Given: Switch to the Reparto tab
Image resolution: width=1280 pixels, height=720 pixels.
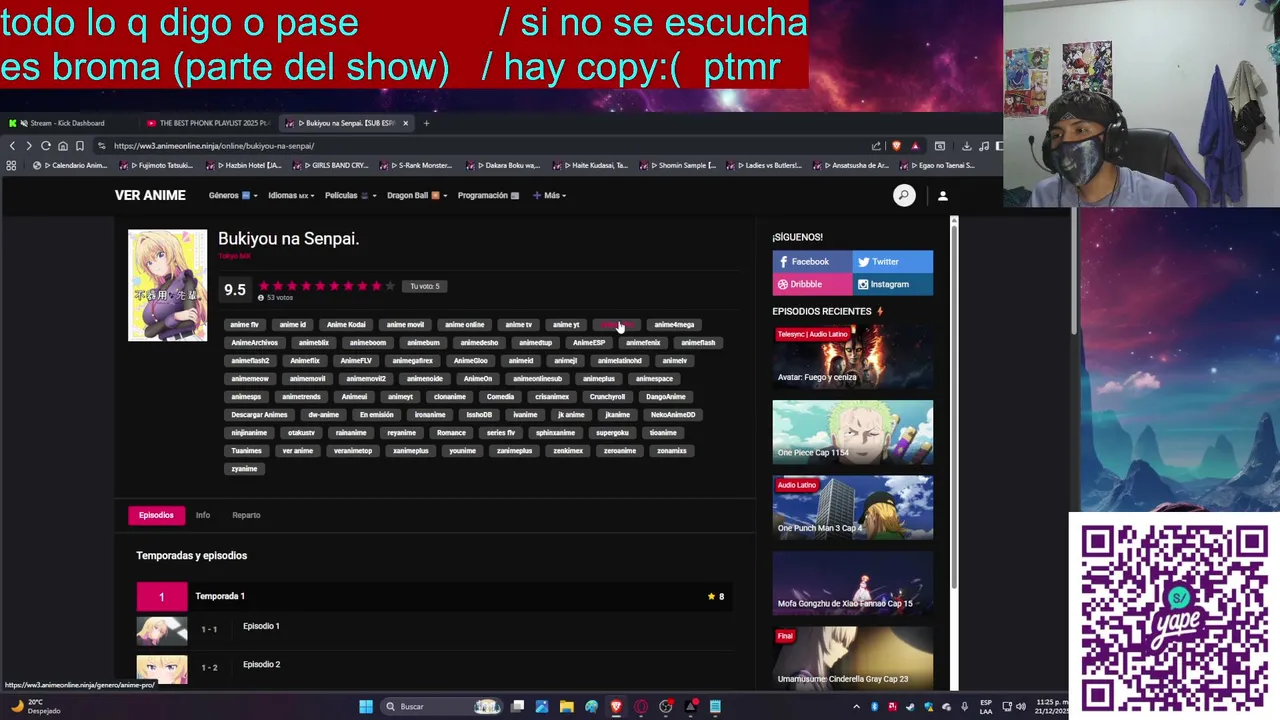Looking at the screenshot, I should click(x=246, y=515).
